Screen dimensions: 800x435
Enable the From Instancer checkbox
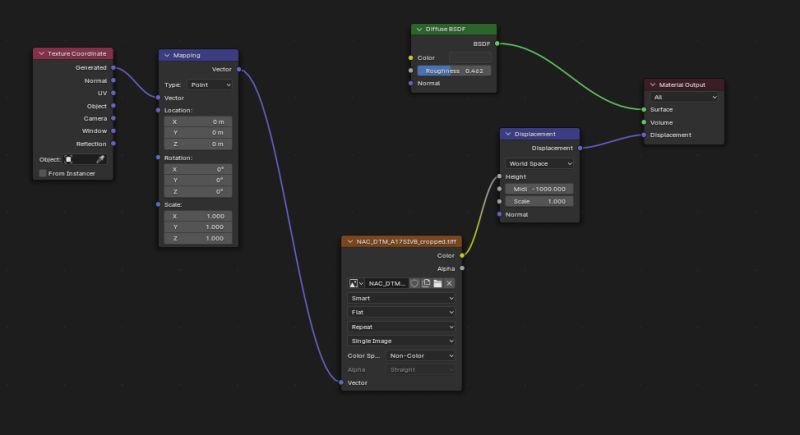(x=43, y=173)
